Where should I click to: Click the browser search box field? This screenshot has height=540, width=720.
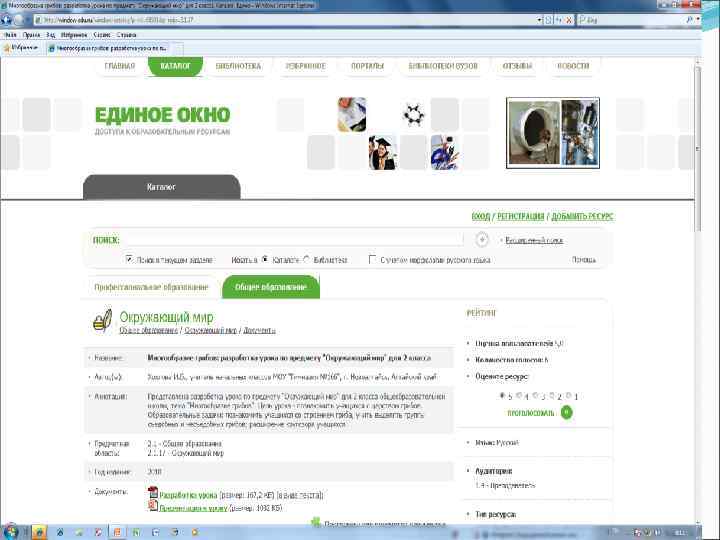tap(632, 20)
